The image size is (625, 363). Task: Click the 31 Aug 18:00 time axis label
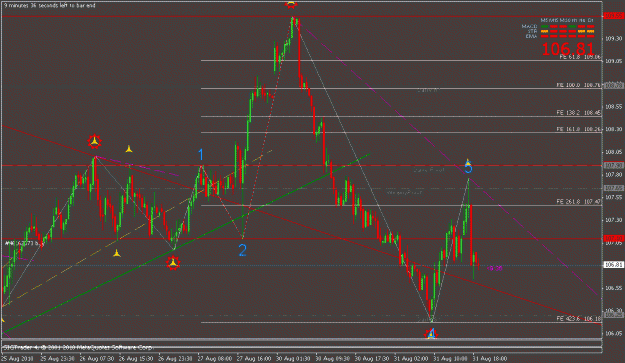490,359
